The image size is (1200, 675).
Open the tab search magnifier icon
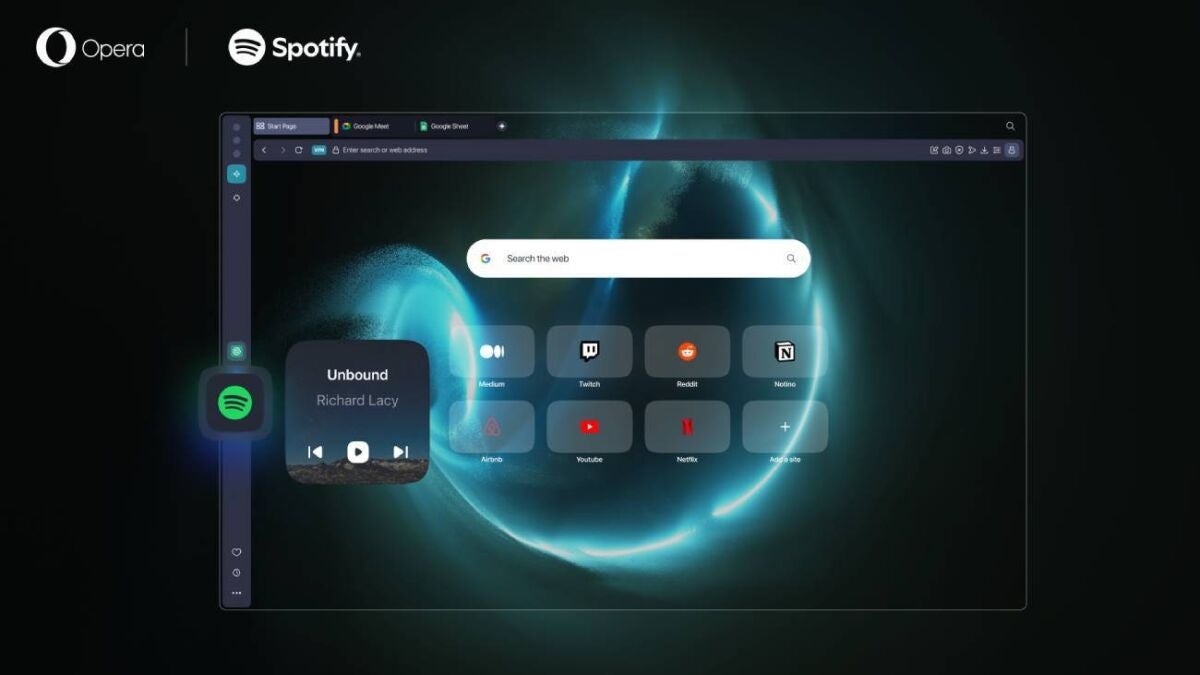pos(1010,126)
